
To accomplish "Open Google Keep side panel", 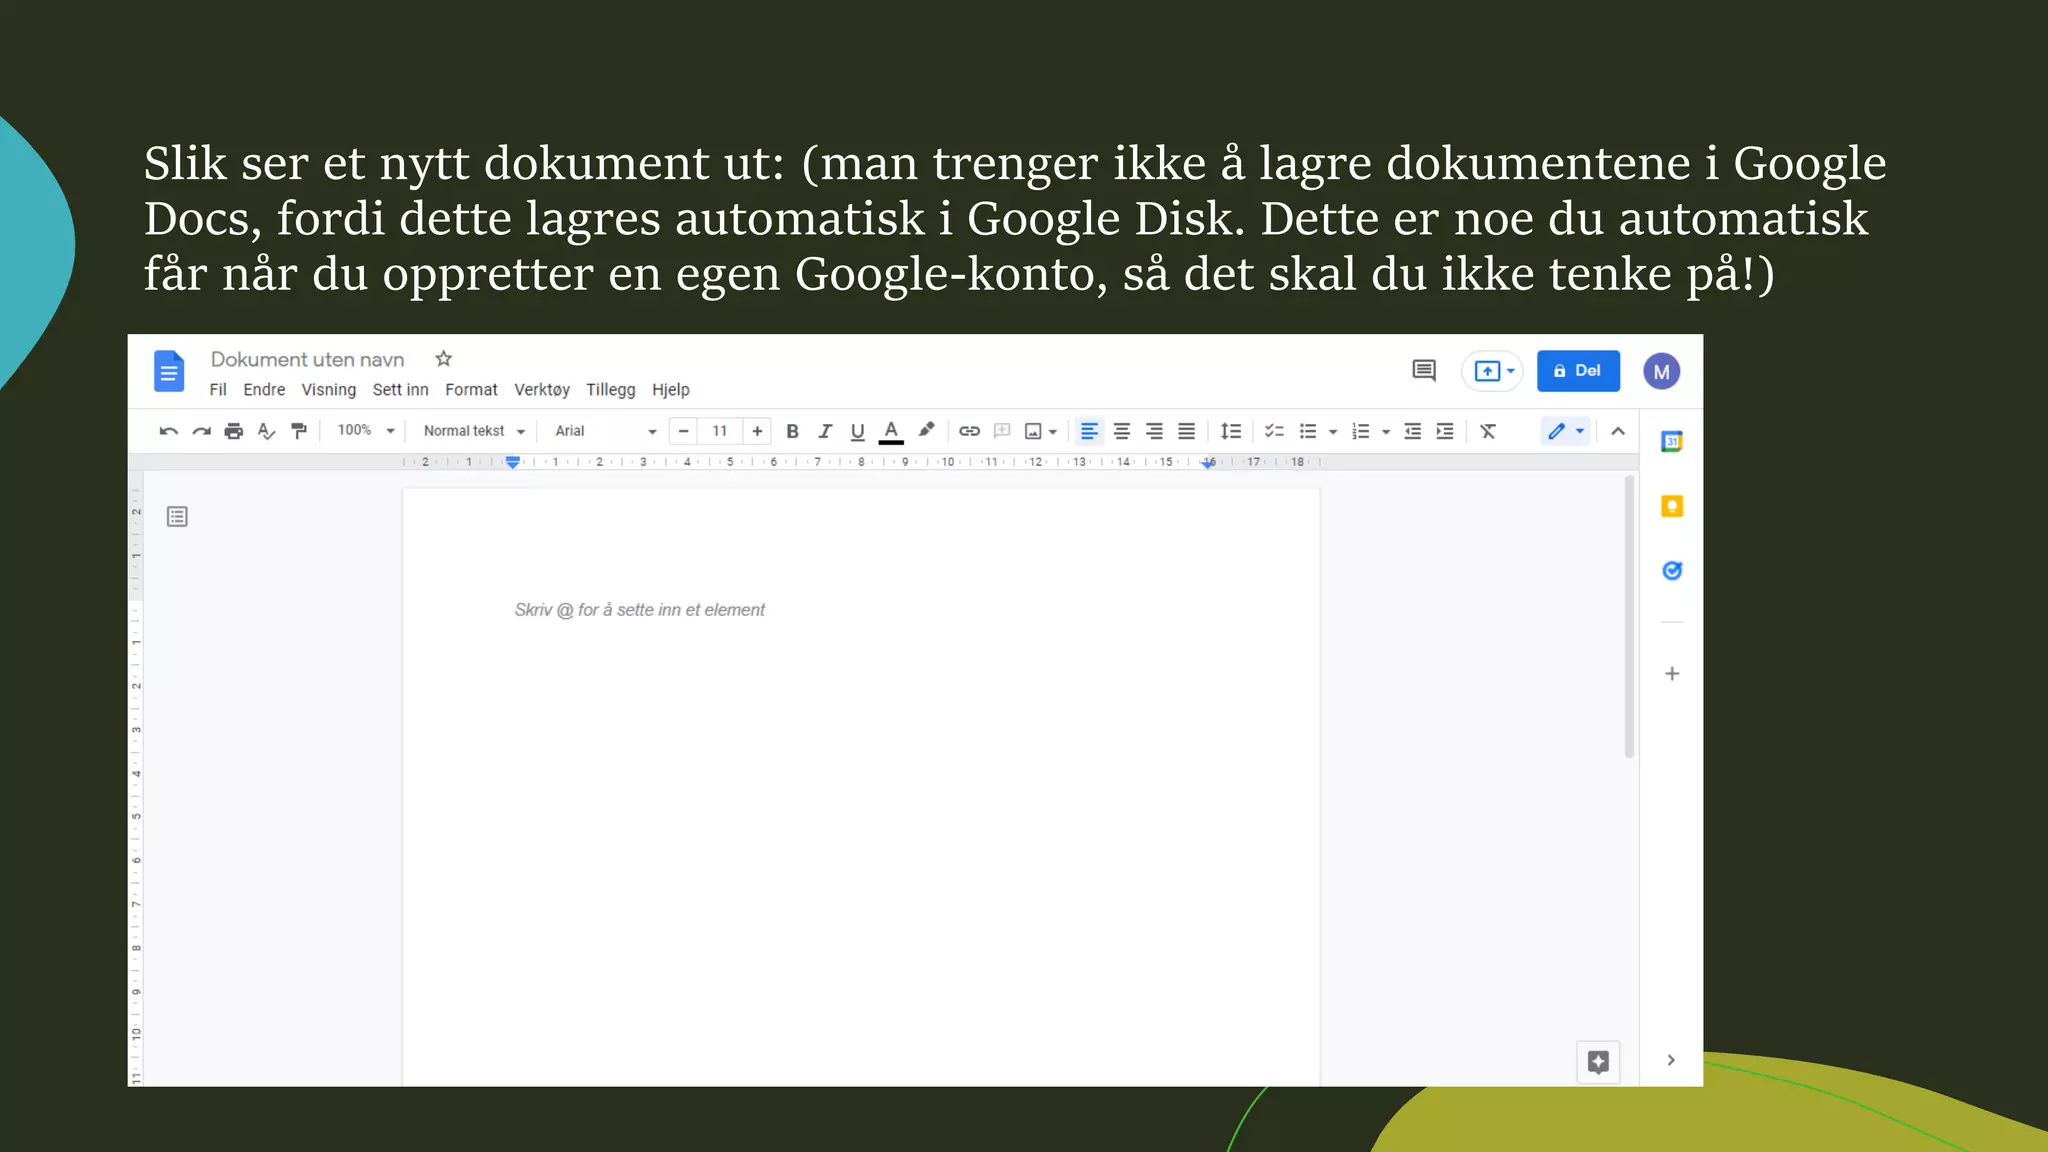I will pyautogui.click(x=1672, y=506).
